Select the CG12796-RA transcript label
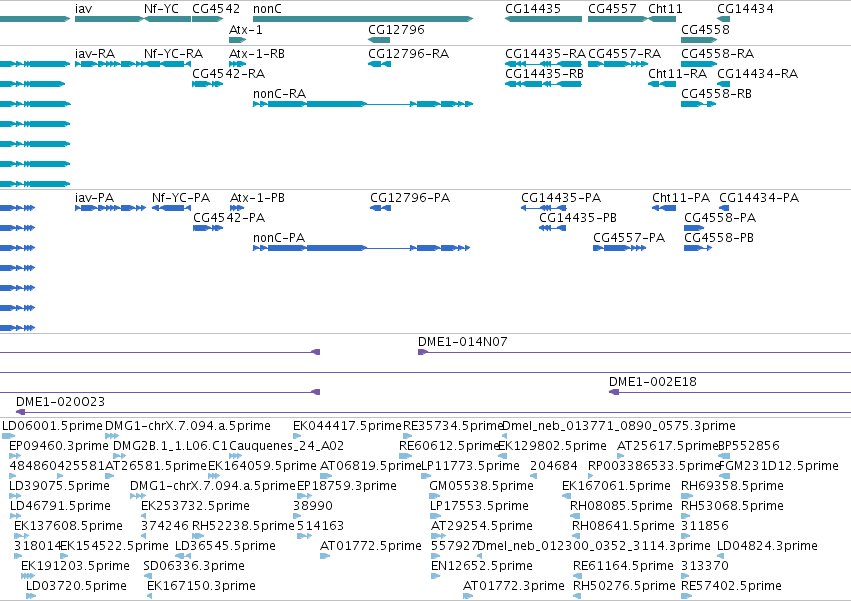Screen dimensions: 851x601 (x=409, y=54)
